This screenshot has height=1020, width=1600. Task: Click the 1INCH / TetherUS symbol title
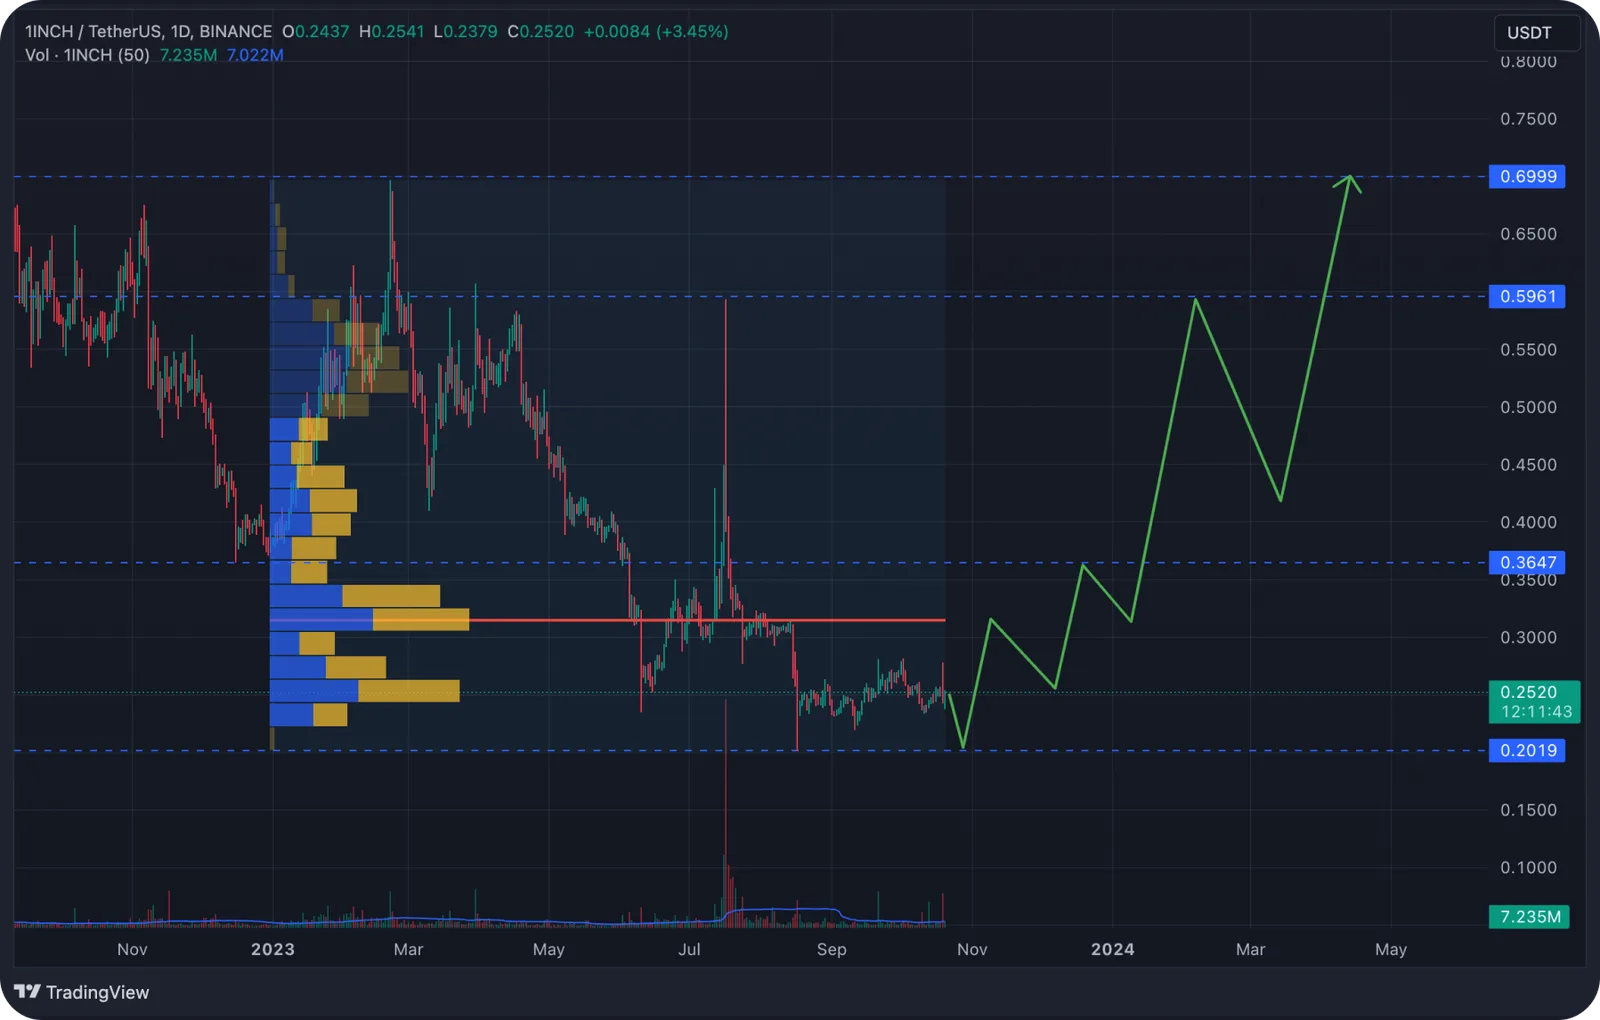point(148,31)
